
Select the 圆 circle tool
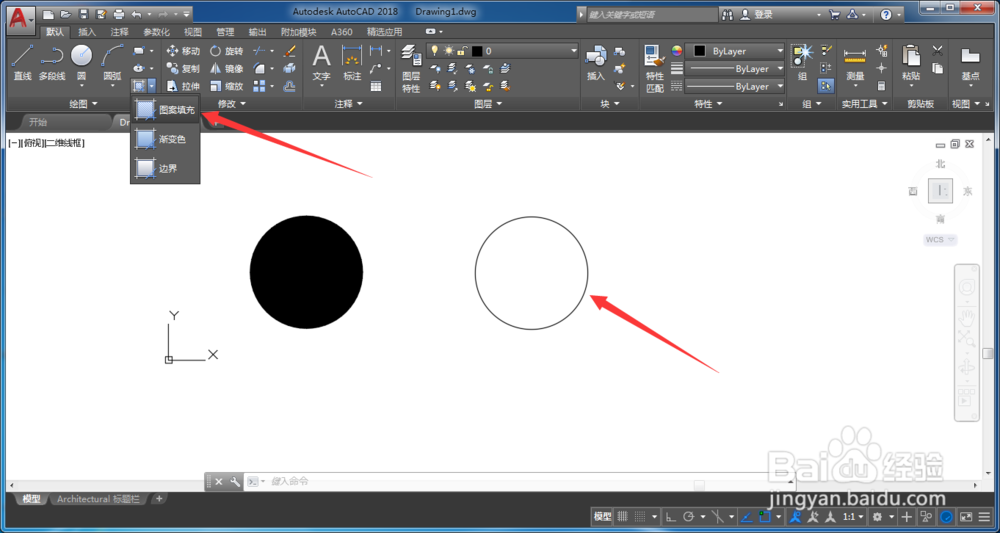point(82,63)
